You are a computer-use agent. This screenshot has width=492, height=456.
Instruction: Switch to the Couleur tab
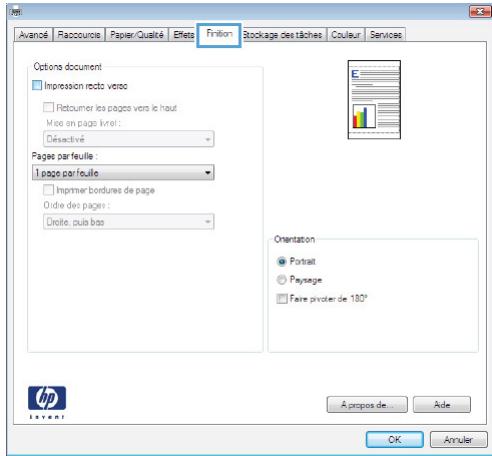346,35
